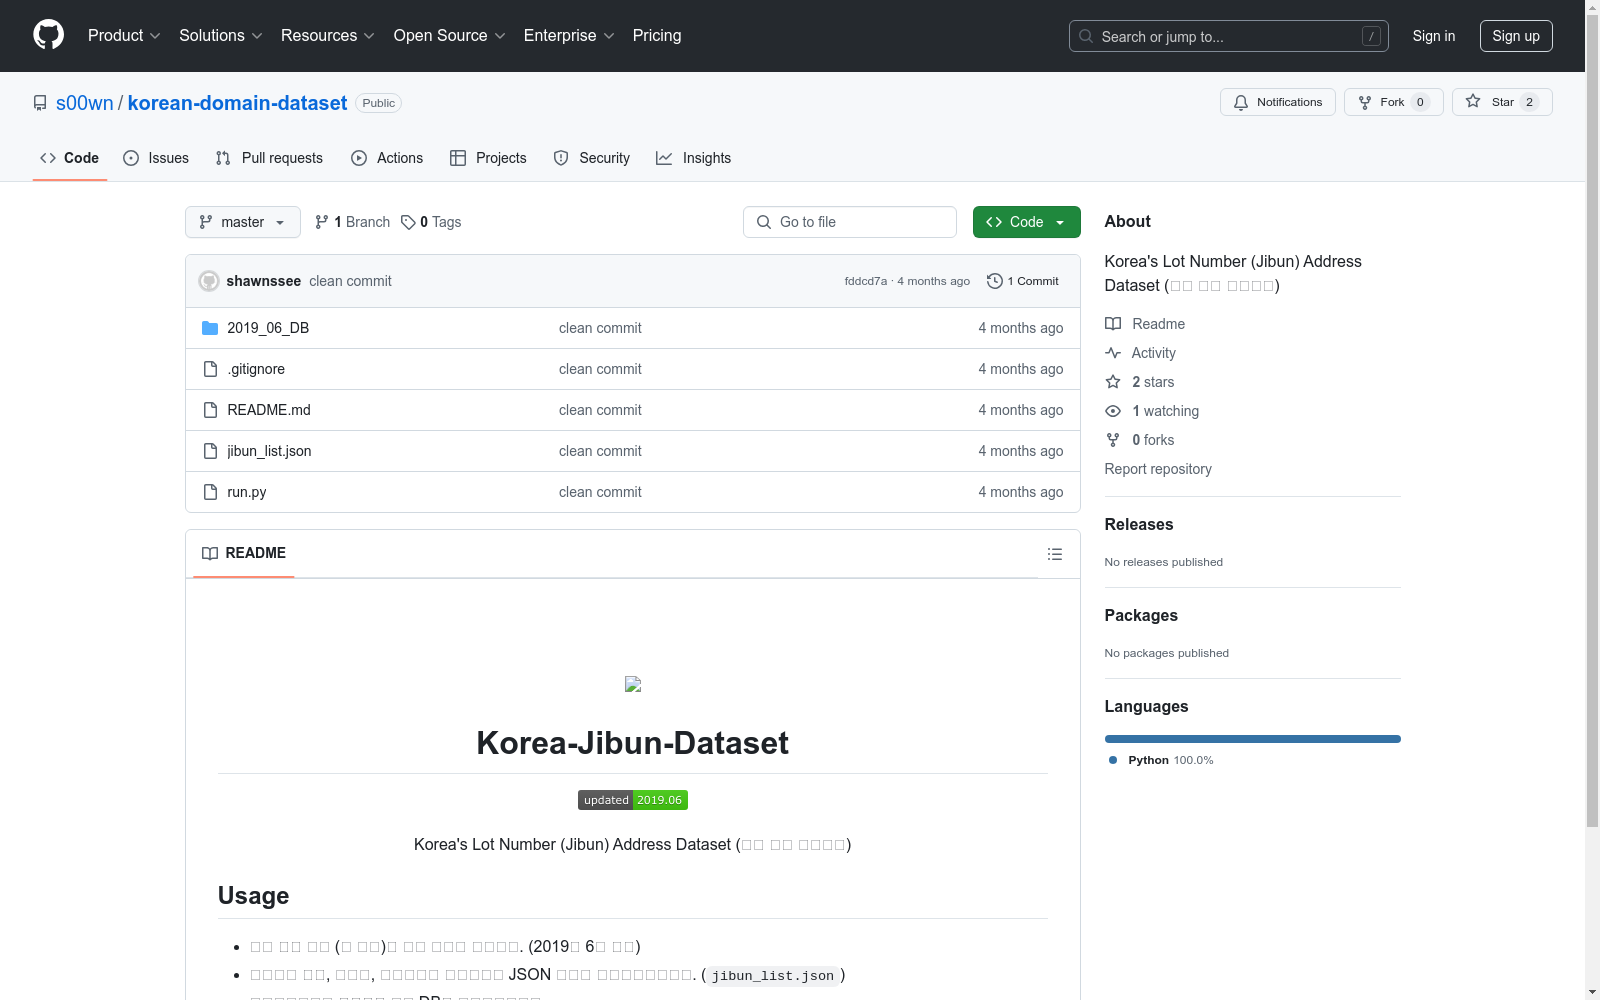The width and height of the screenshot is (1600, 1000).
Task: Click the Sign up button
Action: [1516, 36]
